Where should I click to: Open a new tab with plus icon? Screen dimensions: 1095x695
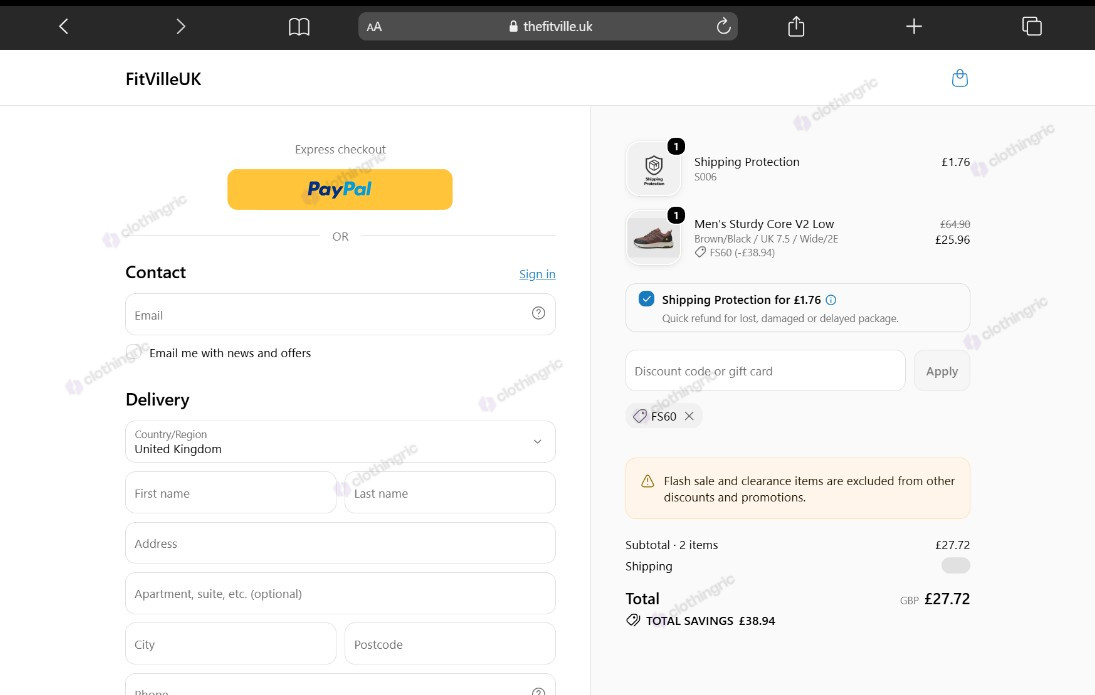913,27
